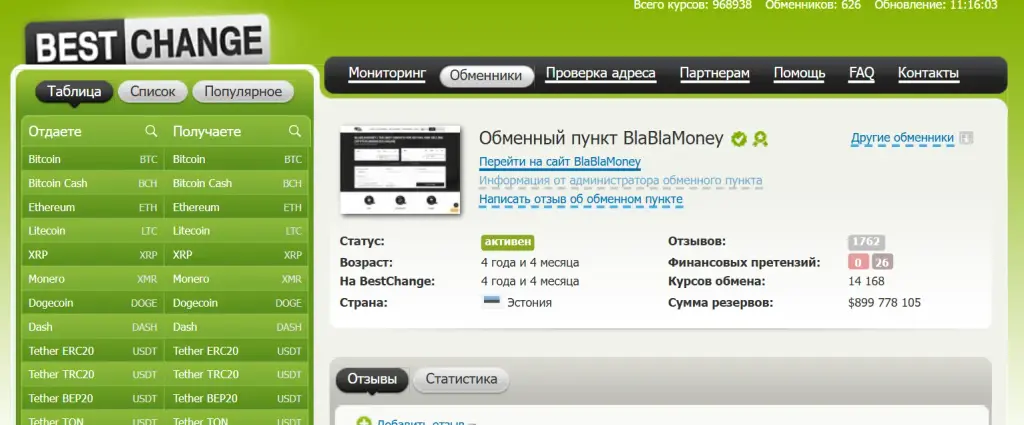Select Dogecoin in the Получаете column
The image size is (1024, 425).
coord(236,303)
